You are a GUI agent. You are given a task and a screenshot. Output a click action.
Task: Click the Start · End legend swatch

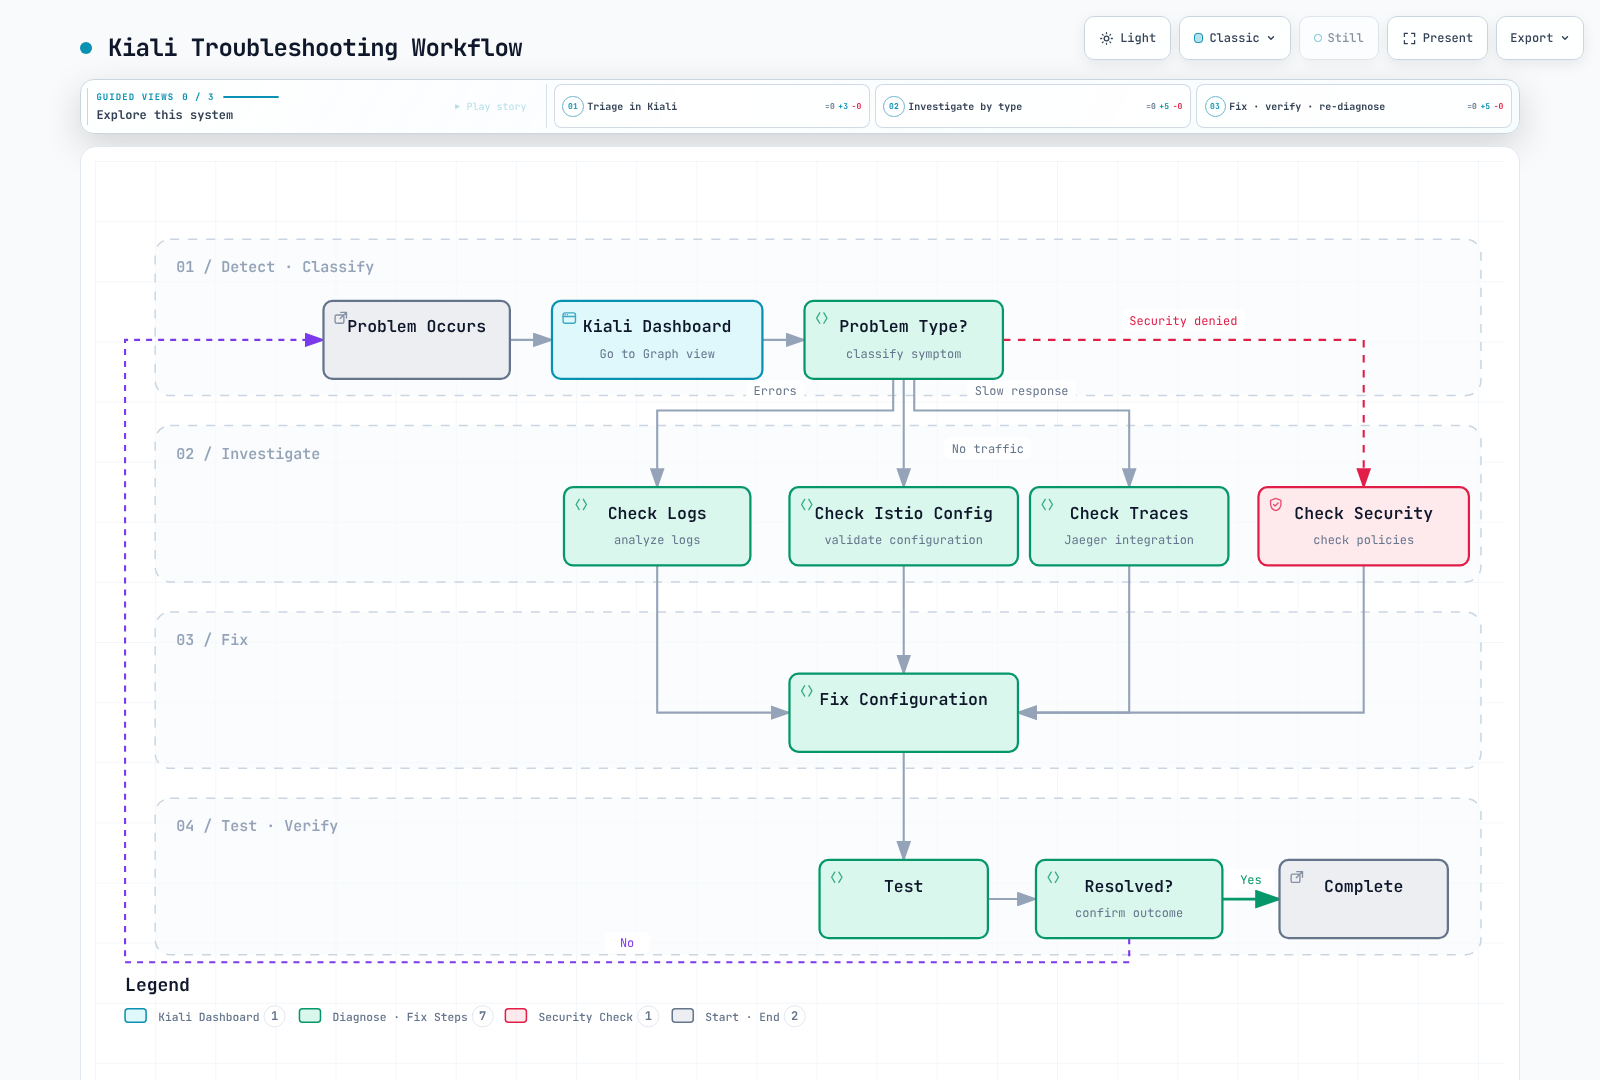(683, 1016)
